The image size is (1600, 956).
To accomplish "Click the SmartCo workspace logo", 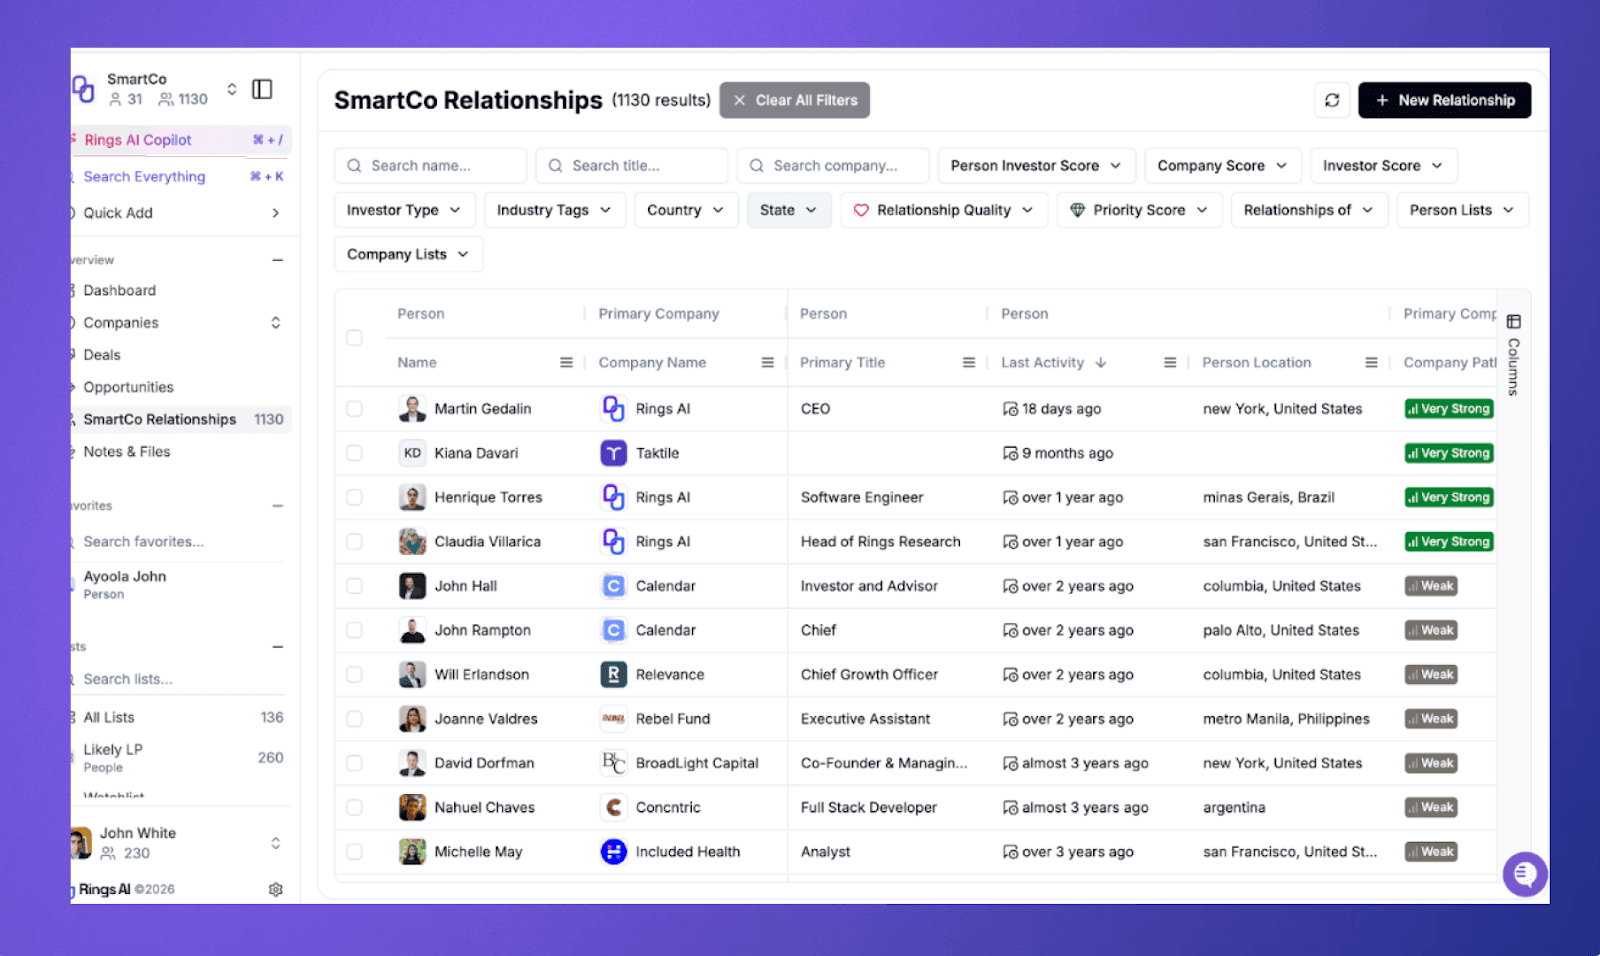I will coord(83,89).
